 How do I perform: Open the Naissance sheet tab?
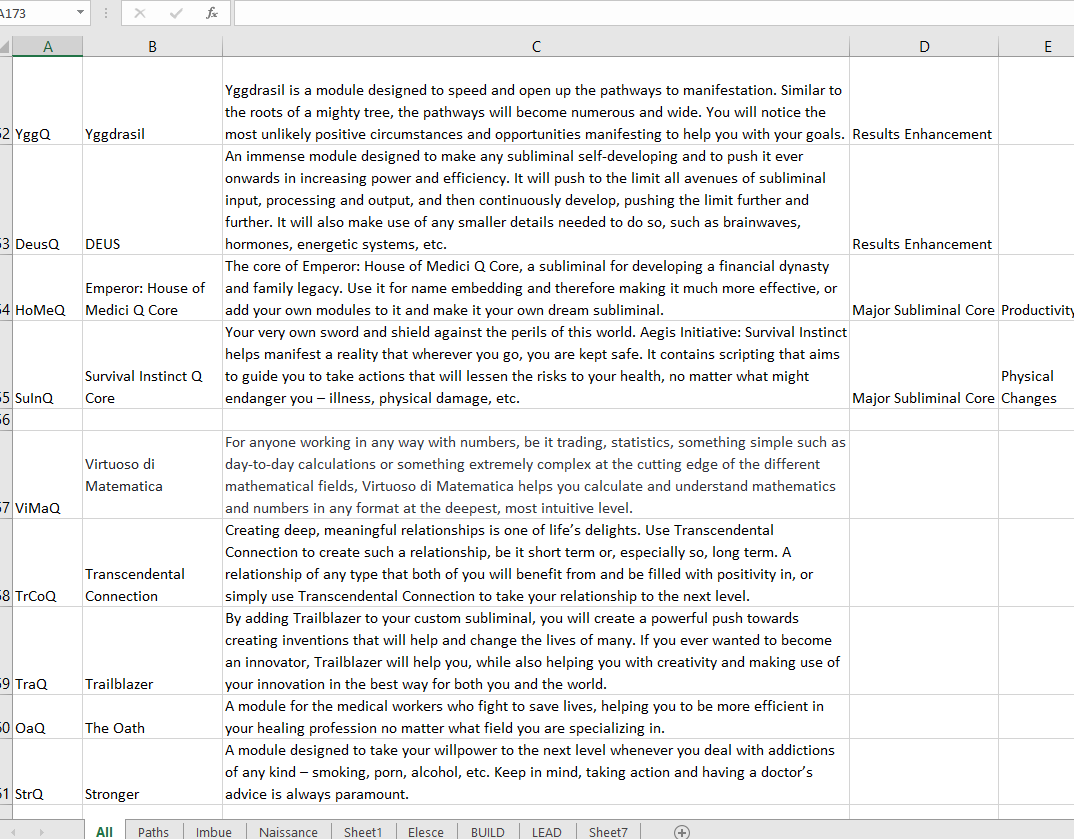(288, 831)
